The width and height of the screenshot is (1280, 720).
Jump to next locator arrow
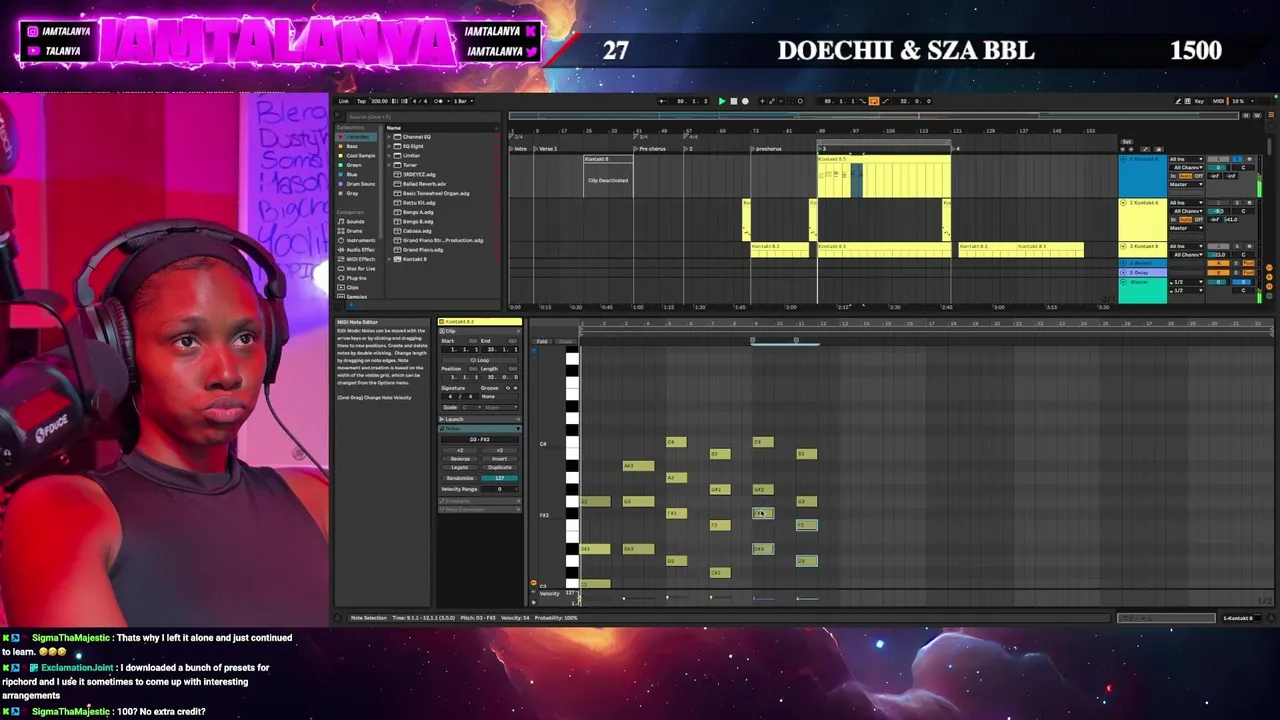pos(1131,149)
